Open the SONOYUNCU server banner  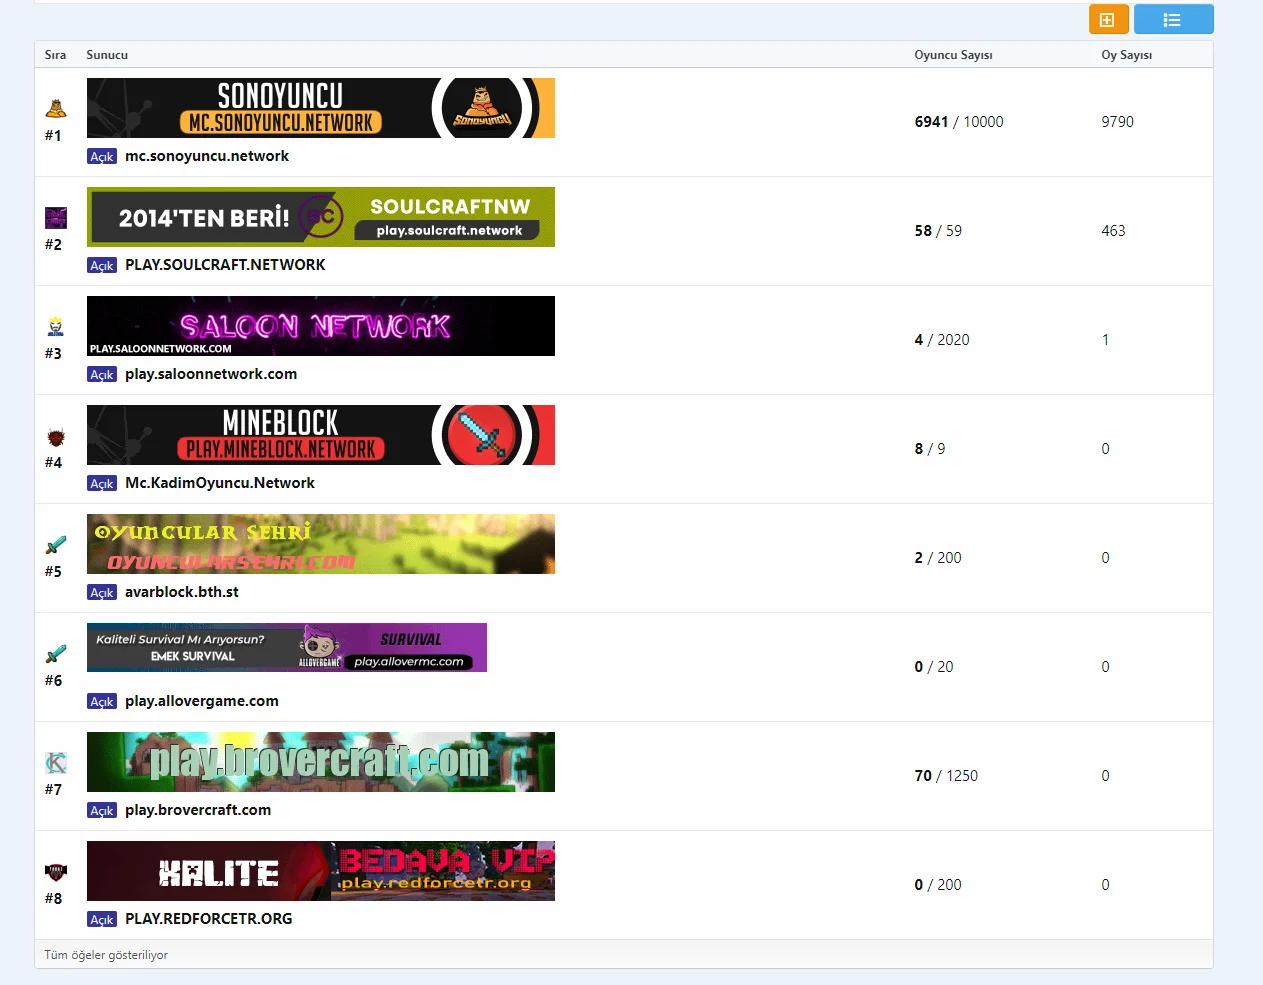click(320, 108)
